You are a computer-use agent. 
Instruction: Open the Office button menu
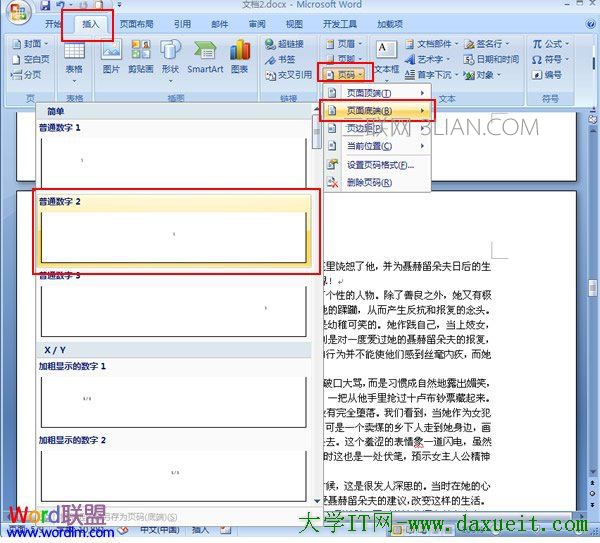[17, 13]
